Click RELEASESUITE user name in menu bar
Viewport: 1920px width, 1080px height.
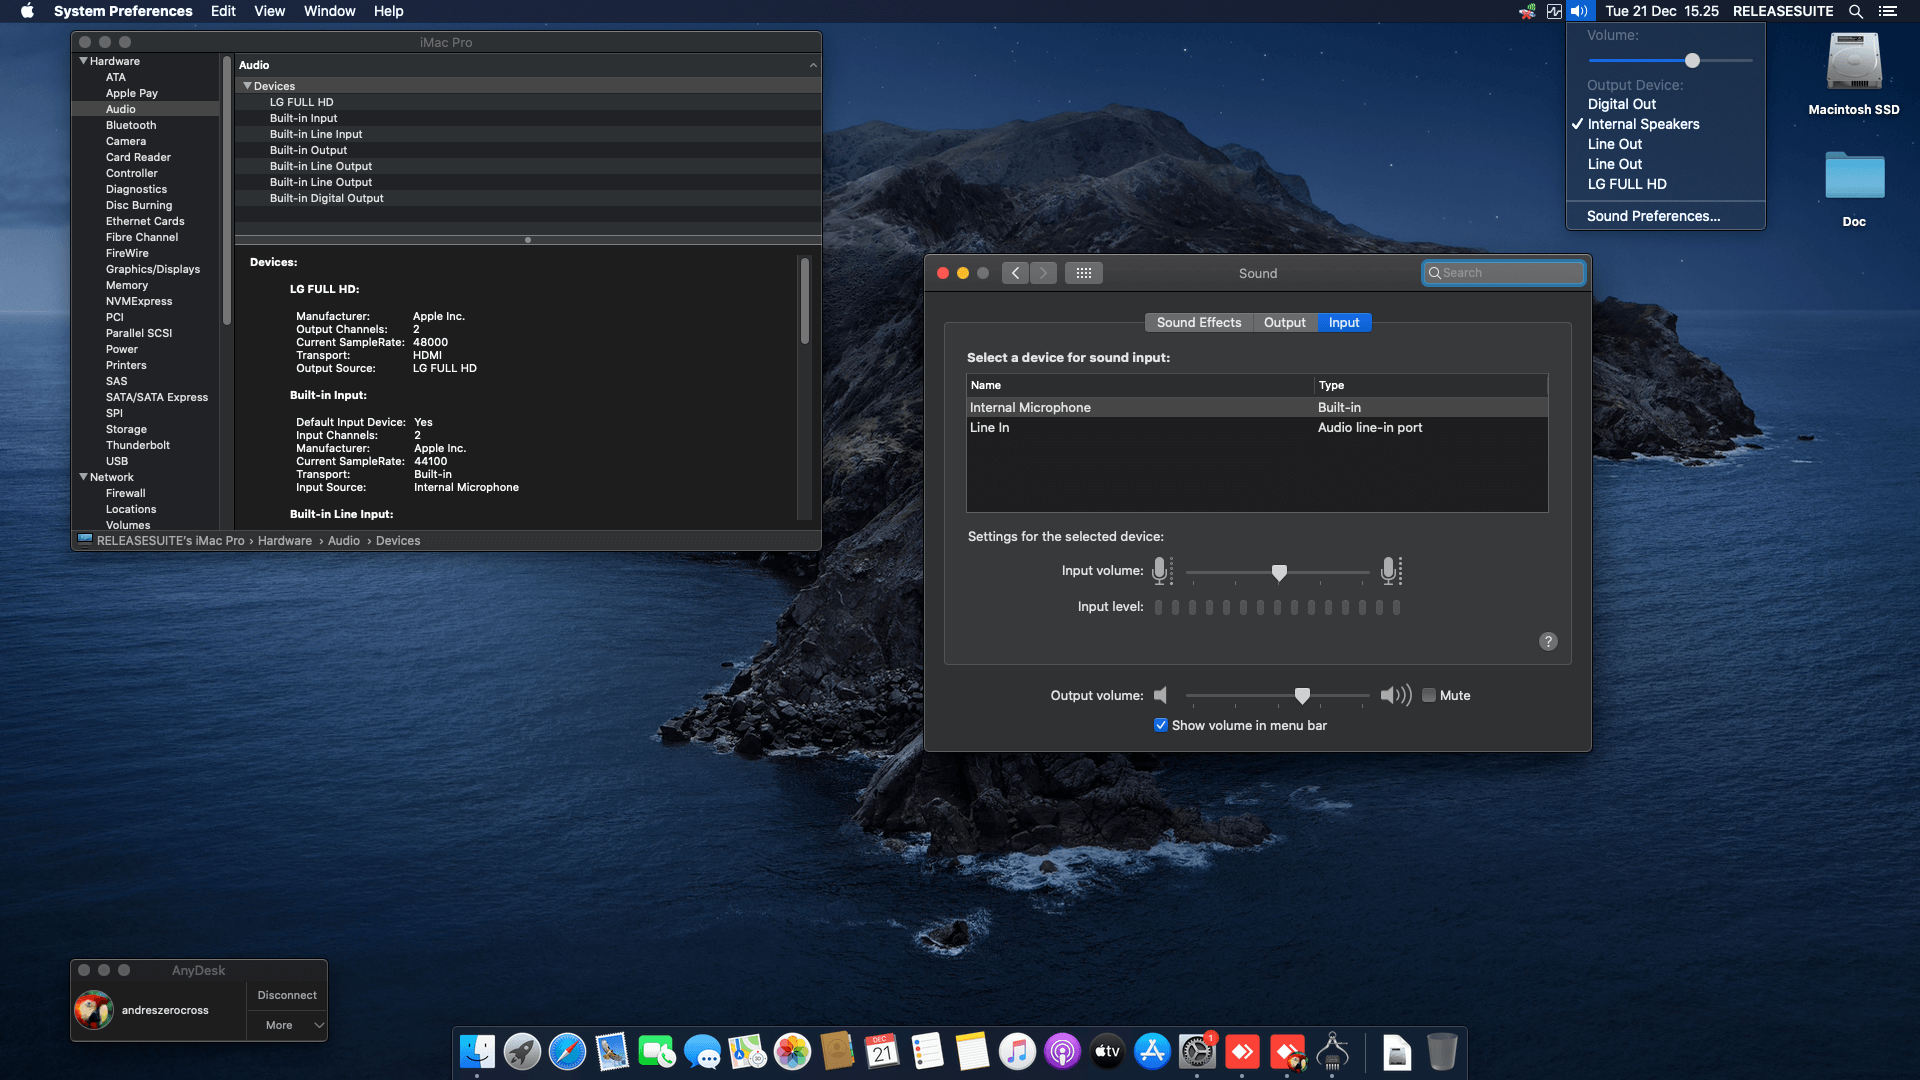(1783, 11)
